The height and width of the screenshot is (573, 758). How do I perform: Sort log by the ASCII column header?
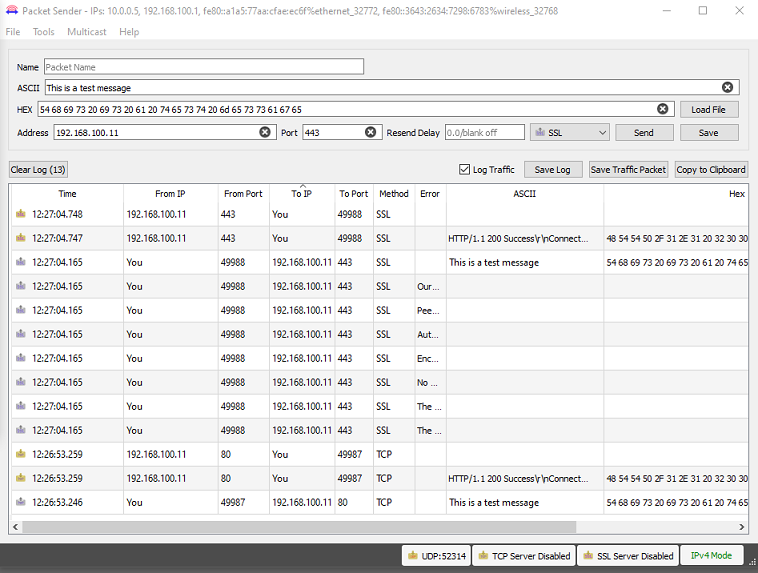(525, 193)
